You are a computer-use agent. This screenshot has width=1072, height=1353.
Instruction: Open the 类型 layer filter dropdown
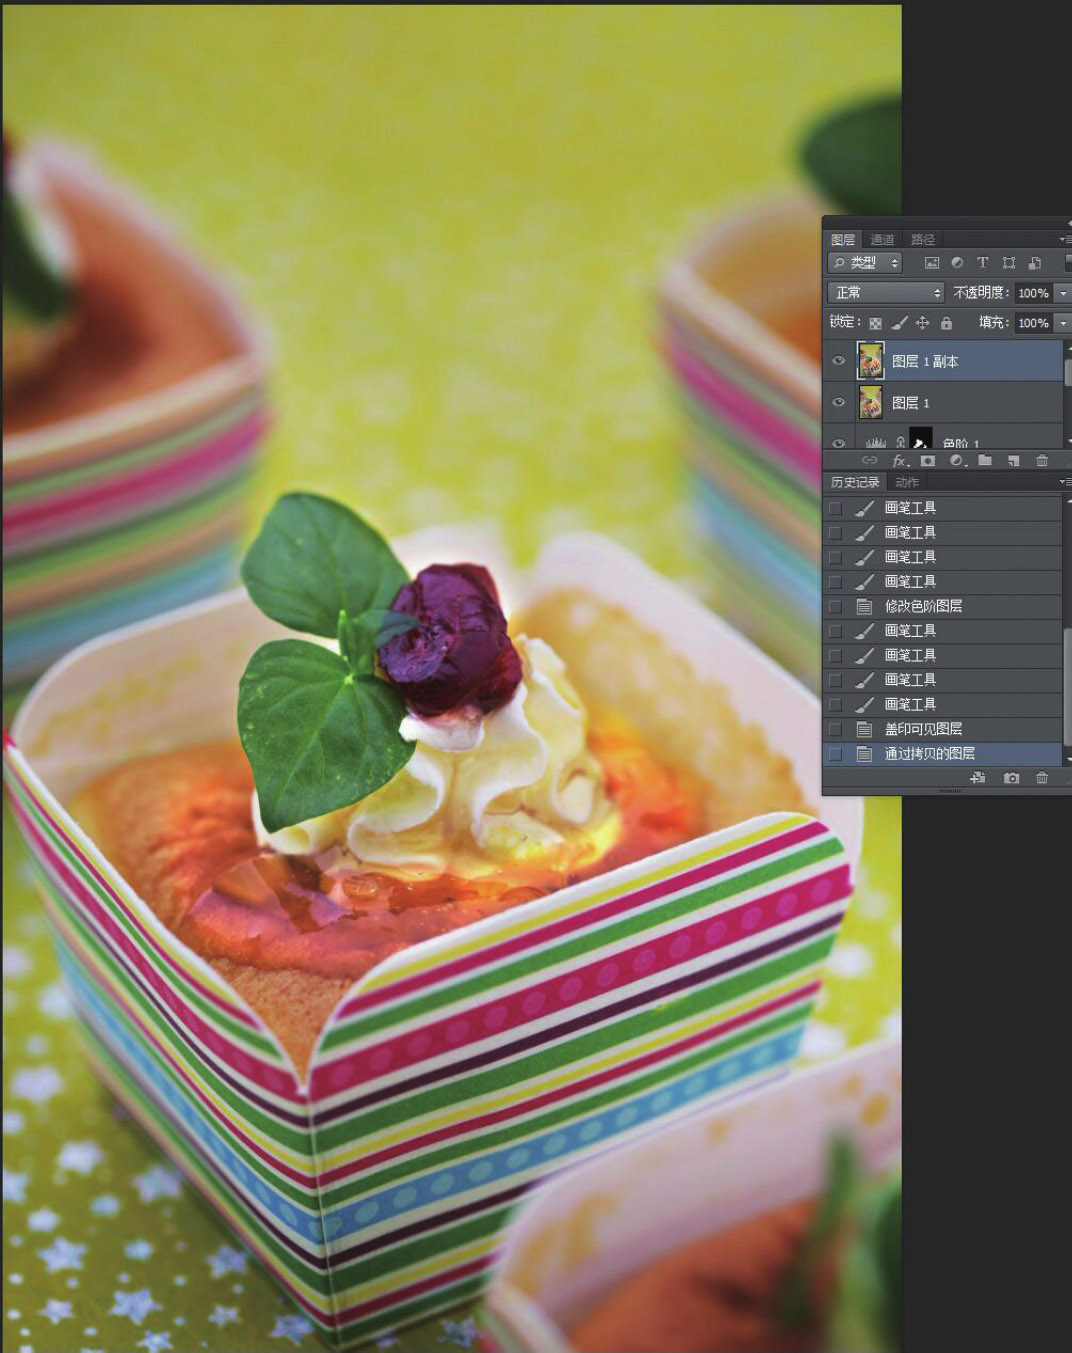(x=865, y=263)
